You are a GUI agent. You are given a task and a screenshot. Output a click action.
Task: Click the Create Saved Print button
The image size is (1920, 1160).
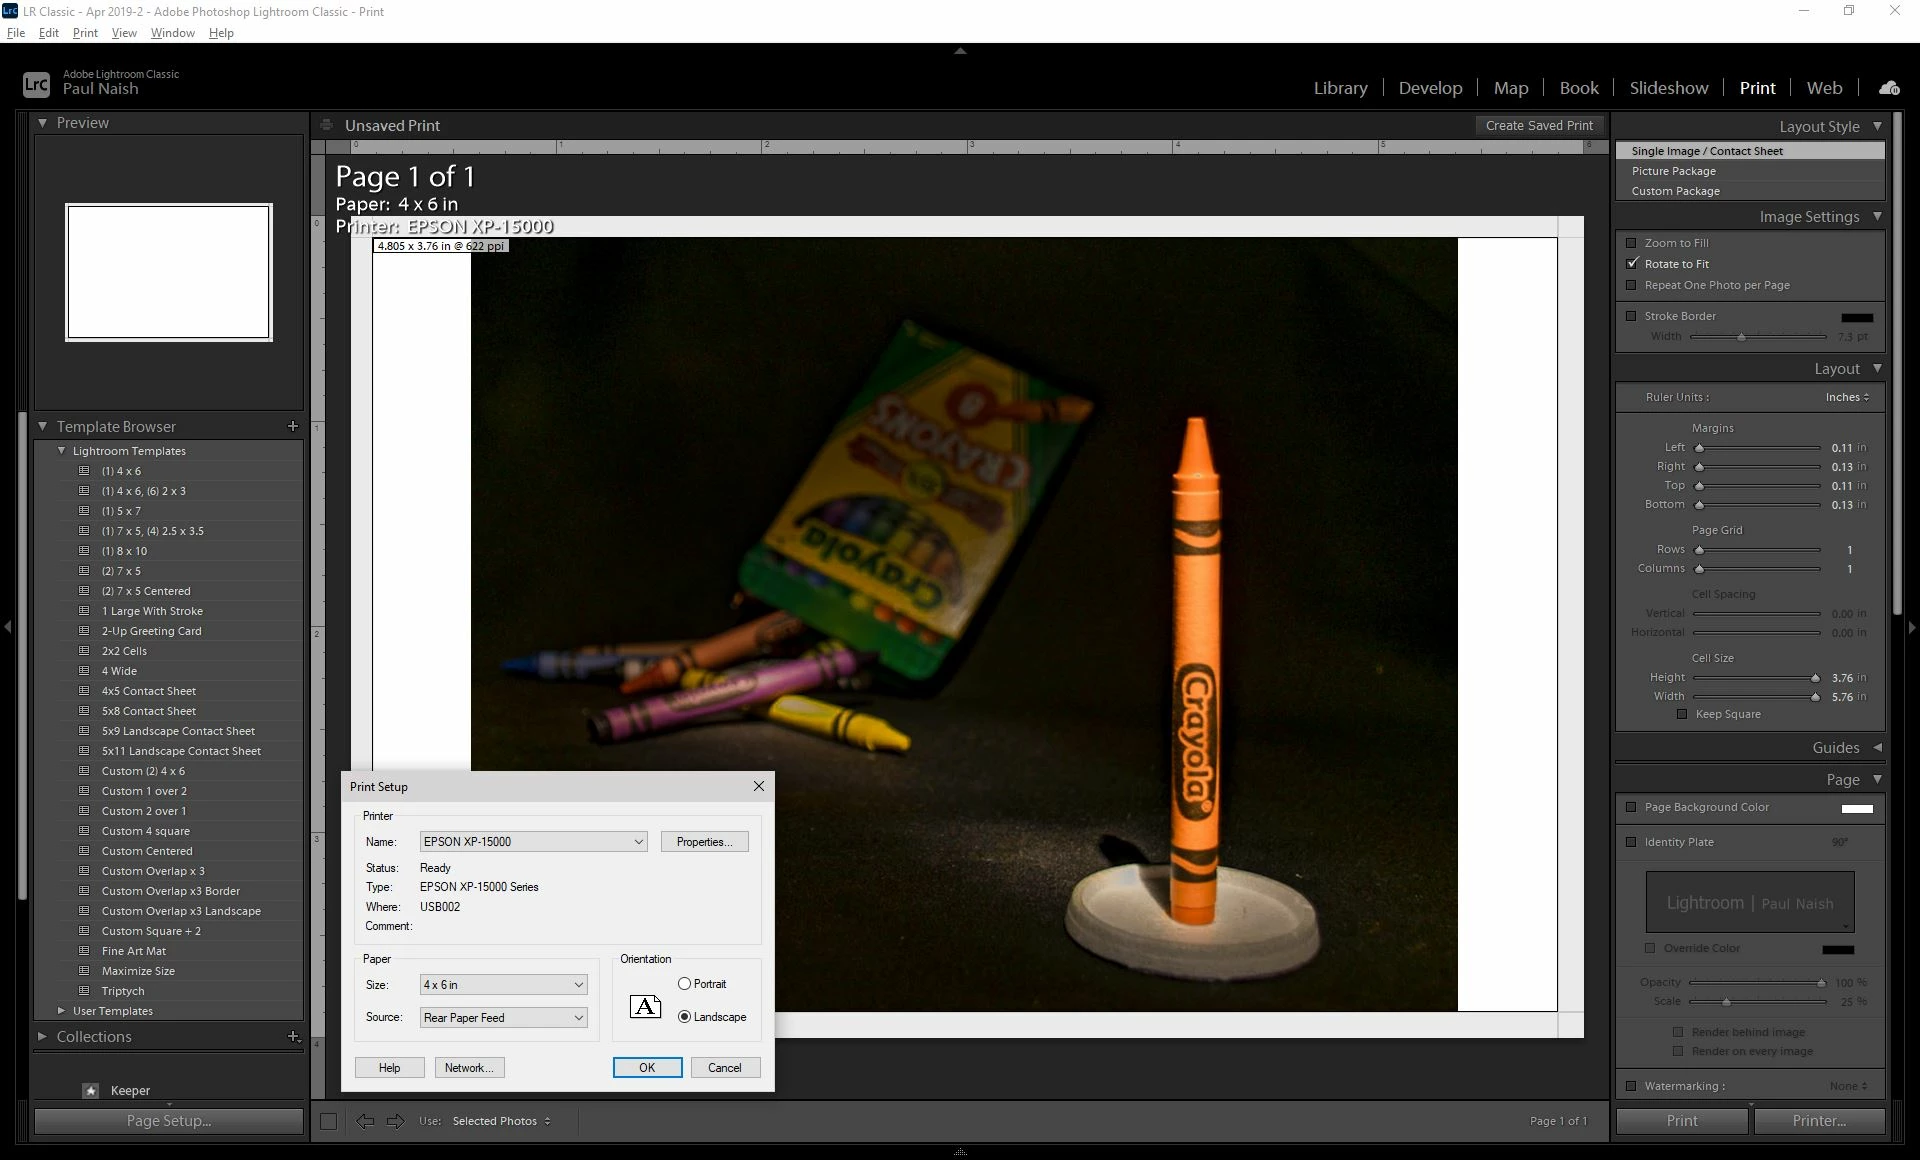[x=1539, y=125]
